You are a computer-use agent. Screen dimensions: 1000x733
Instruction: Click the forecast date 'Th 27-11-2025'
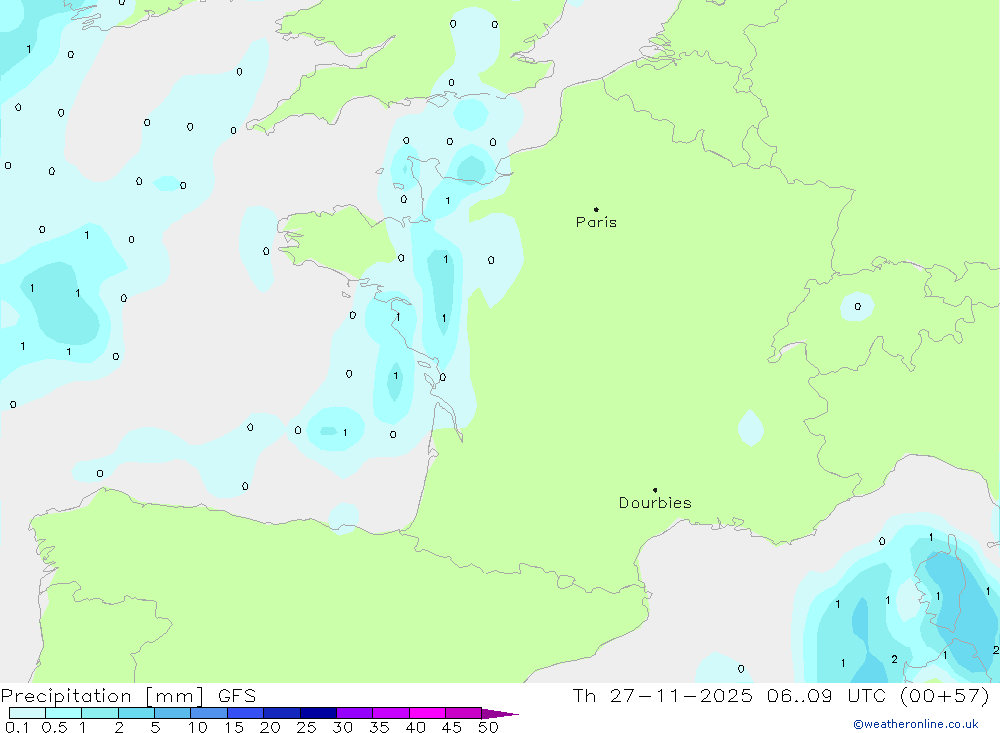click(662, 695)
